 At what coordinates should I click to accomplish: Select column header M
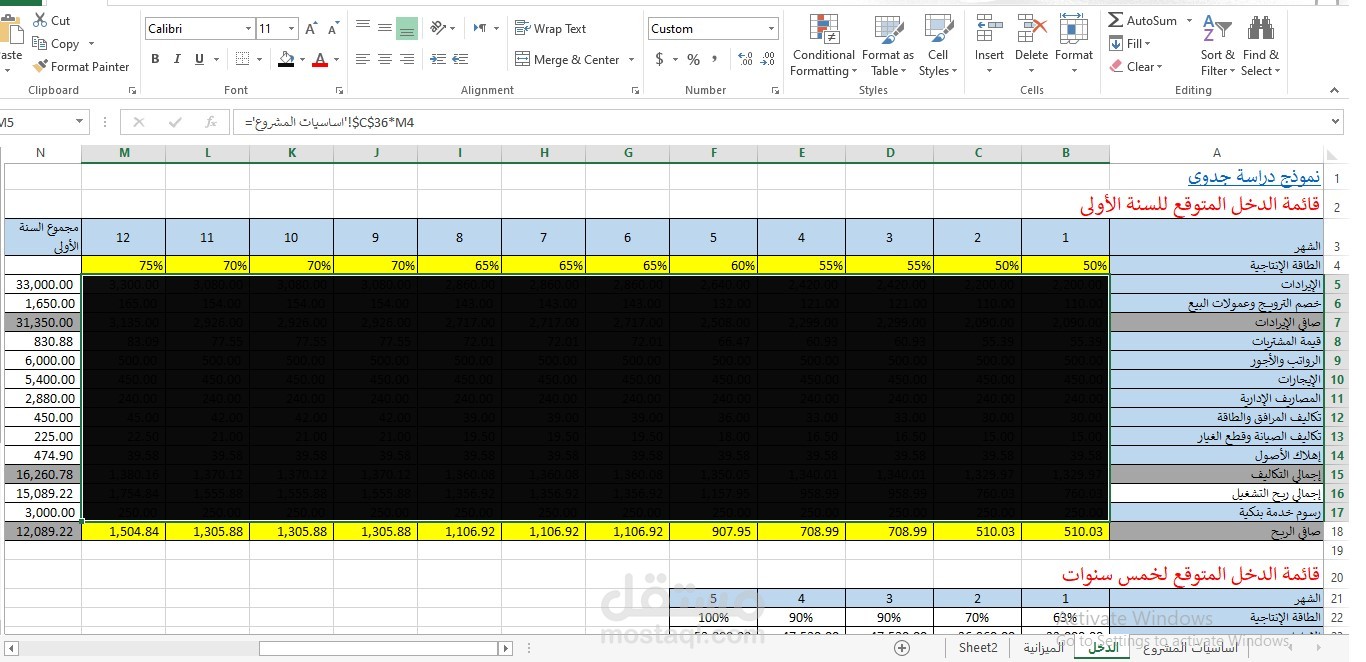[x=124, y=153]
